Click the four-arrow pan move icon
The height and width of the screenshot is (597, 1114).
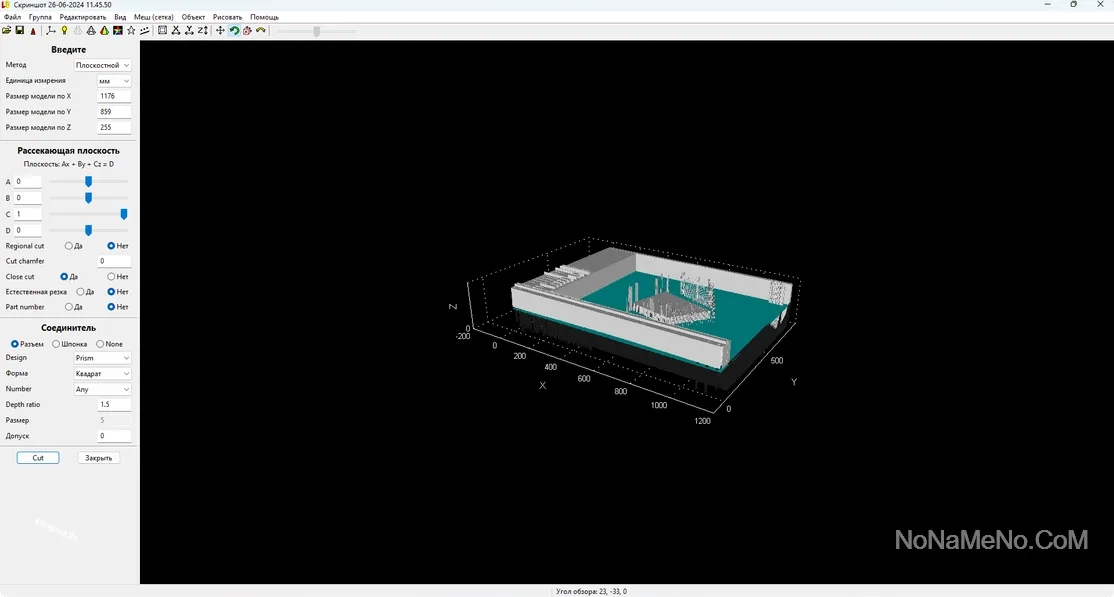(x=221, y=31)
